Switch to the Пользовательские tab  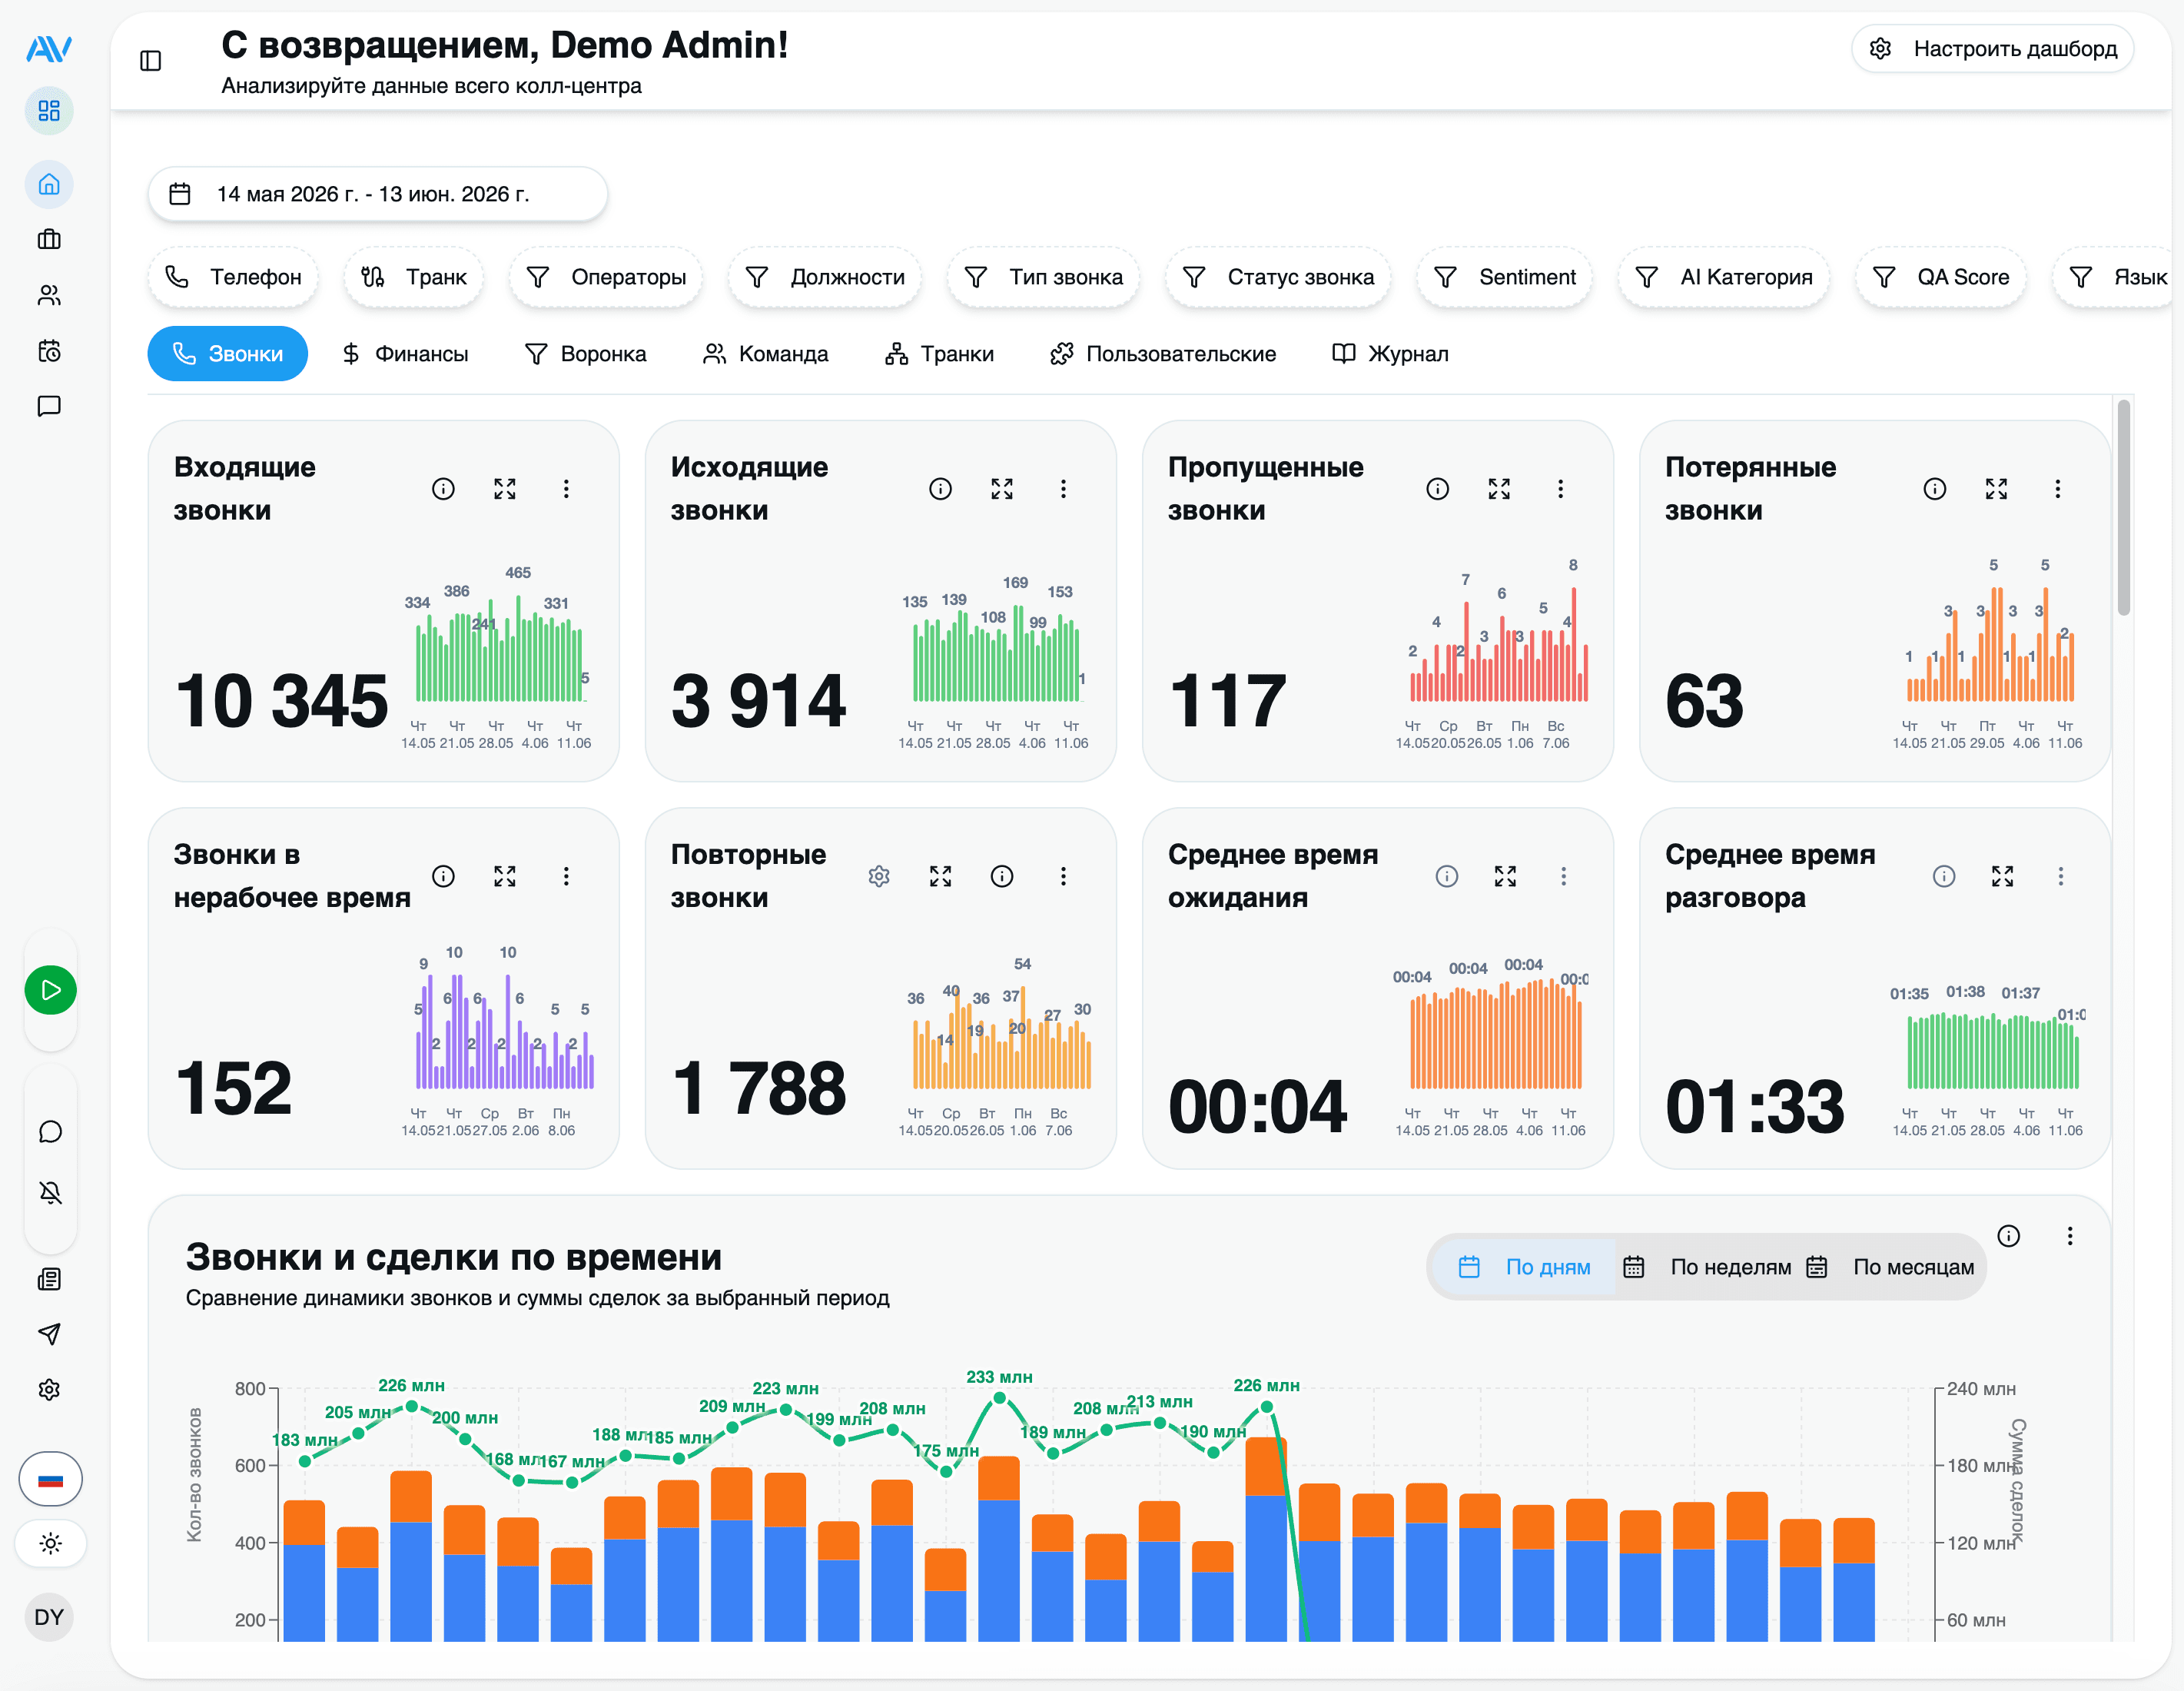[1164, 354]
